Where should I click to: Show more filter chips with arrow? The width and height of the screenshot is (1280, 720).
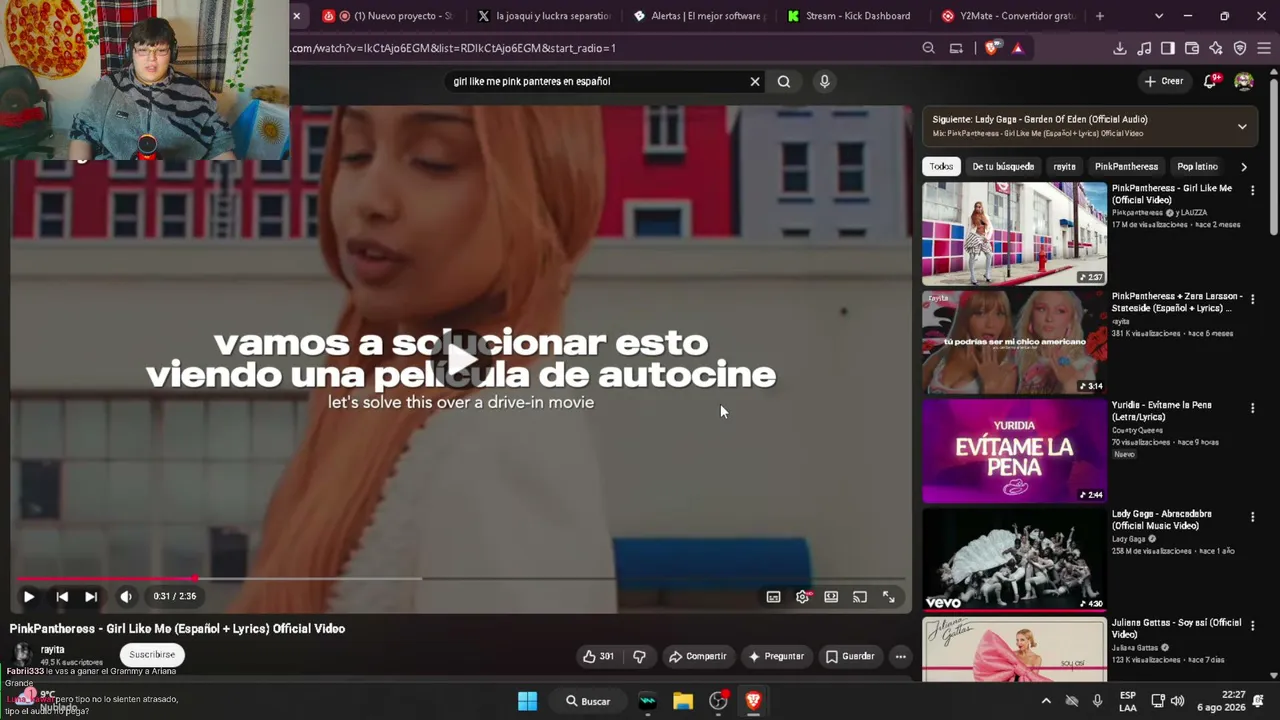[1244, 167]
